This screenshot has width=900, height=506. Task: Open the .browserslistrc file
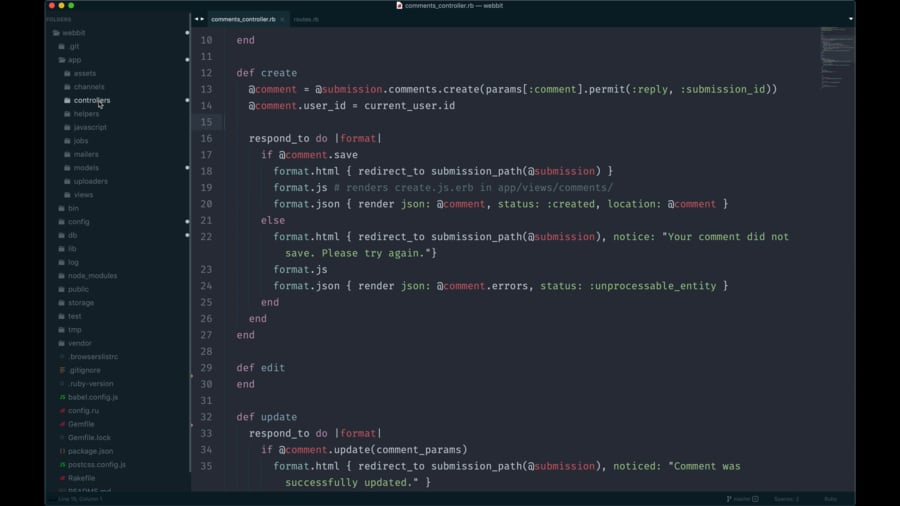point(93,357)
